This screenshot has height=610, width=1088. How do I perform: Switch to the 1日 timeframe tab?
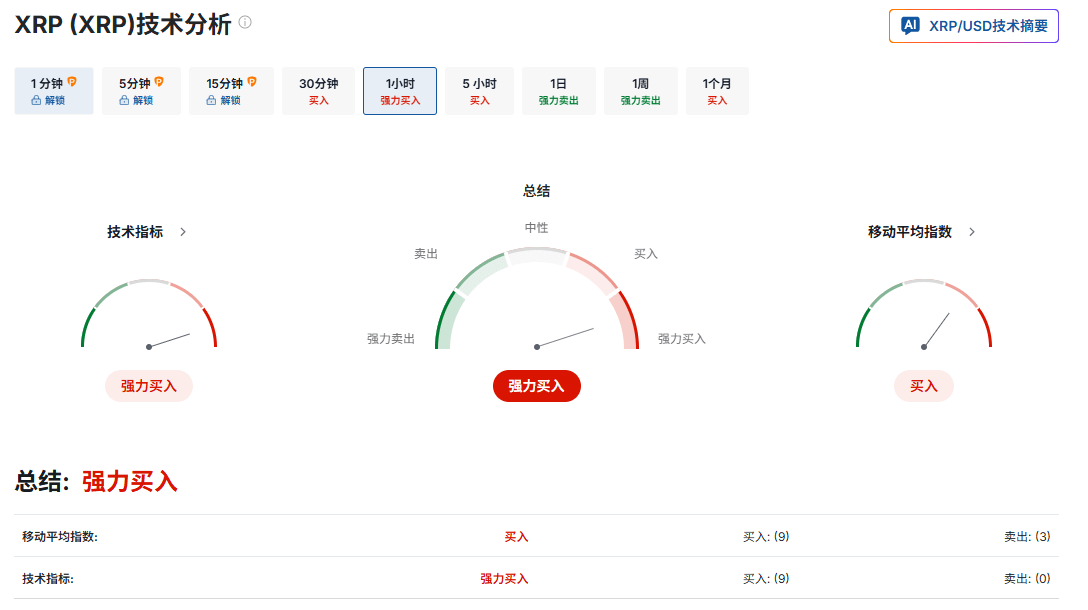(x=559, y=91)
